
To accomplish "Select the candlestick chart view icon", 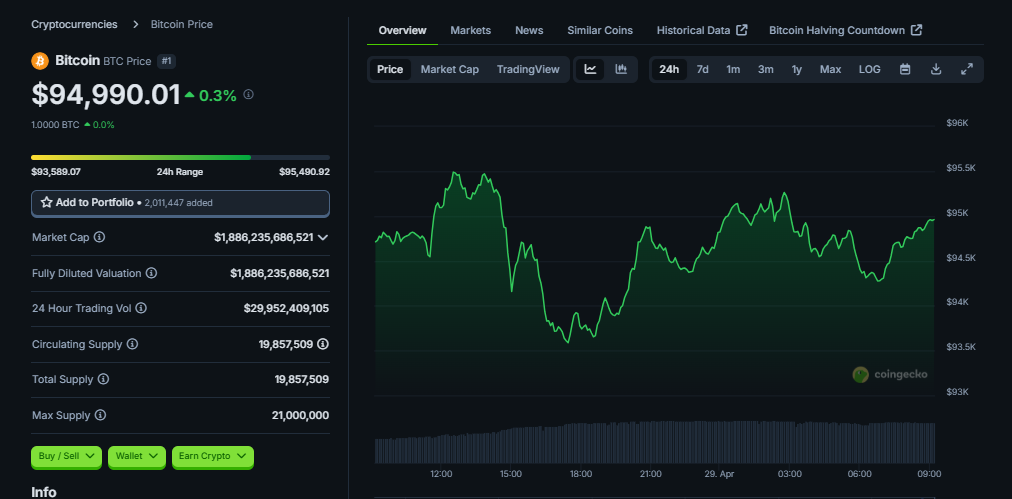I will pos(621,69).
